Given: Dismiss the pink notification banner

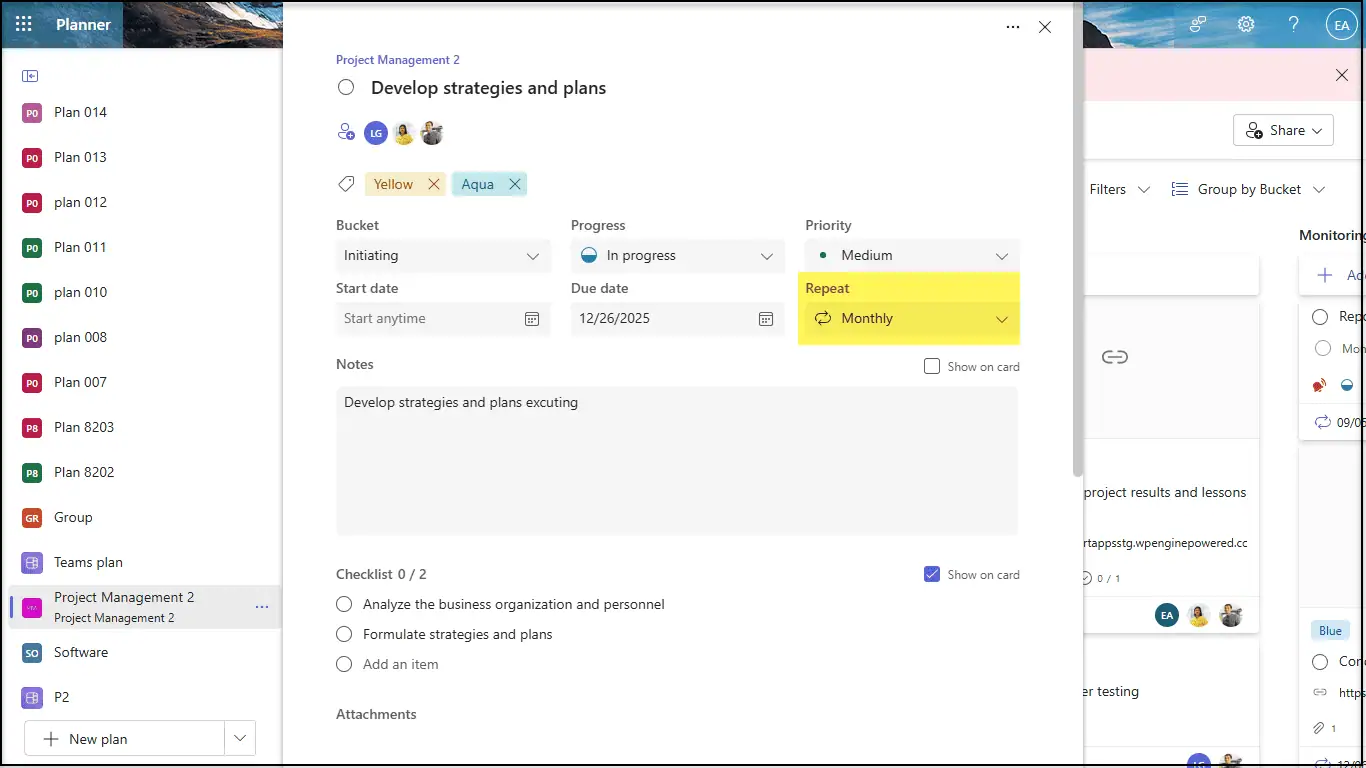Looking at the screenshot, I should point(1342,75).
